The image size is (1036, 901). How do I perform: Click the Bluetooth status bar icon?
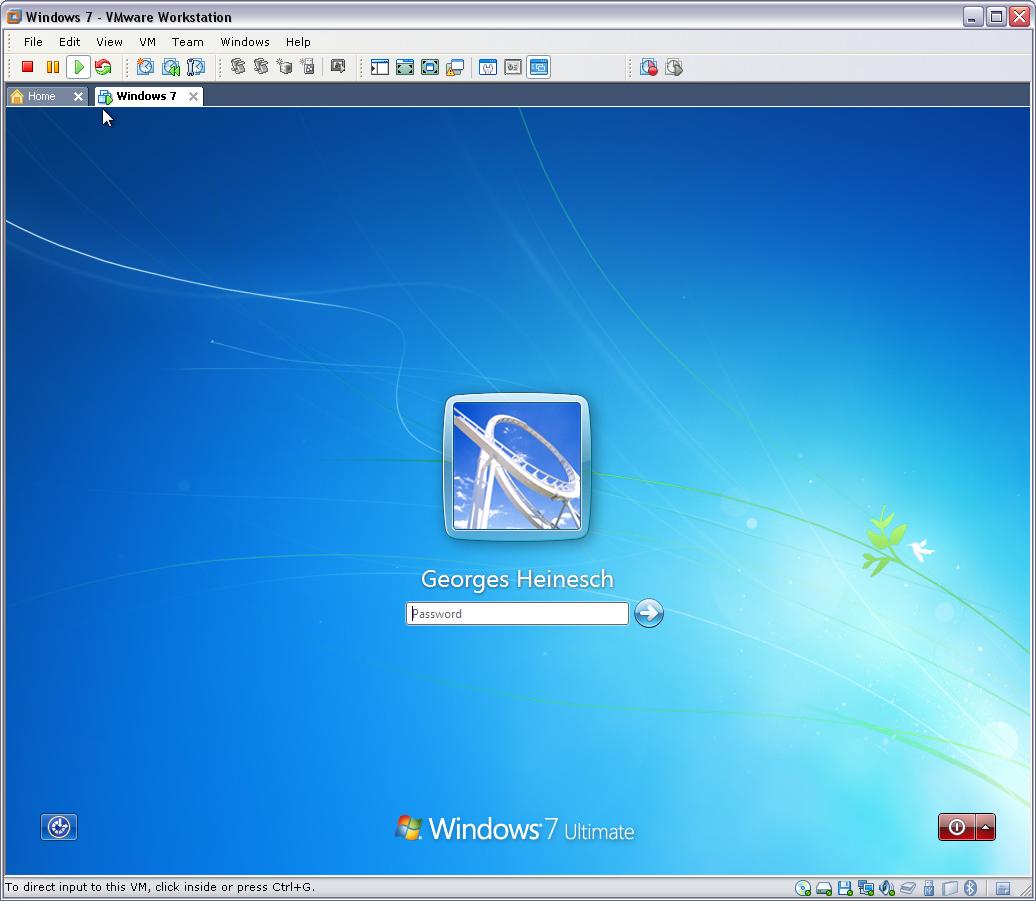[970, 888]
